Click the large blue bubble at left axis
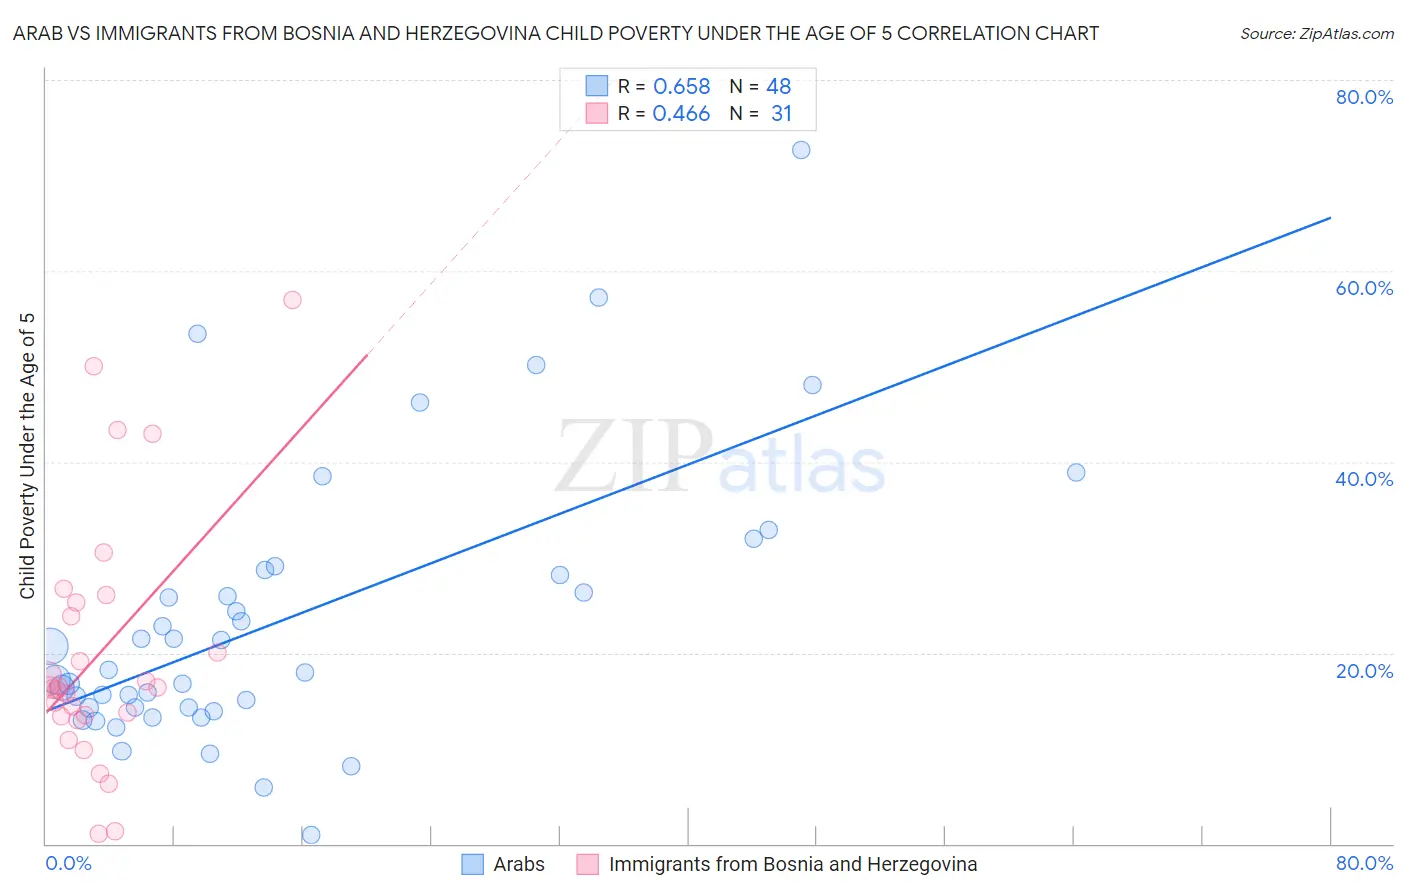Image resolution: width=1406 pixels, height=892 pixels. click(x=50, y=647)
